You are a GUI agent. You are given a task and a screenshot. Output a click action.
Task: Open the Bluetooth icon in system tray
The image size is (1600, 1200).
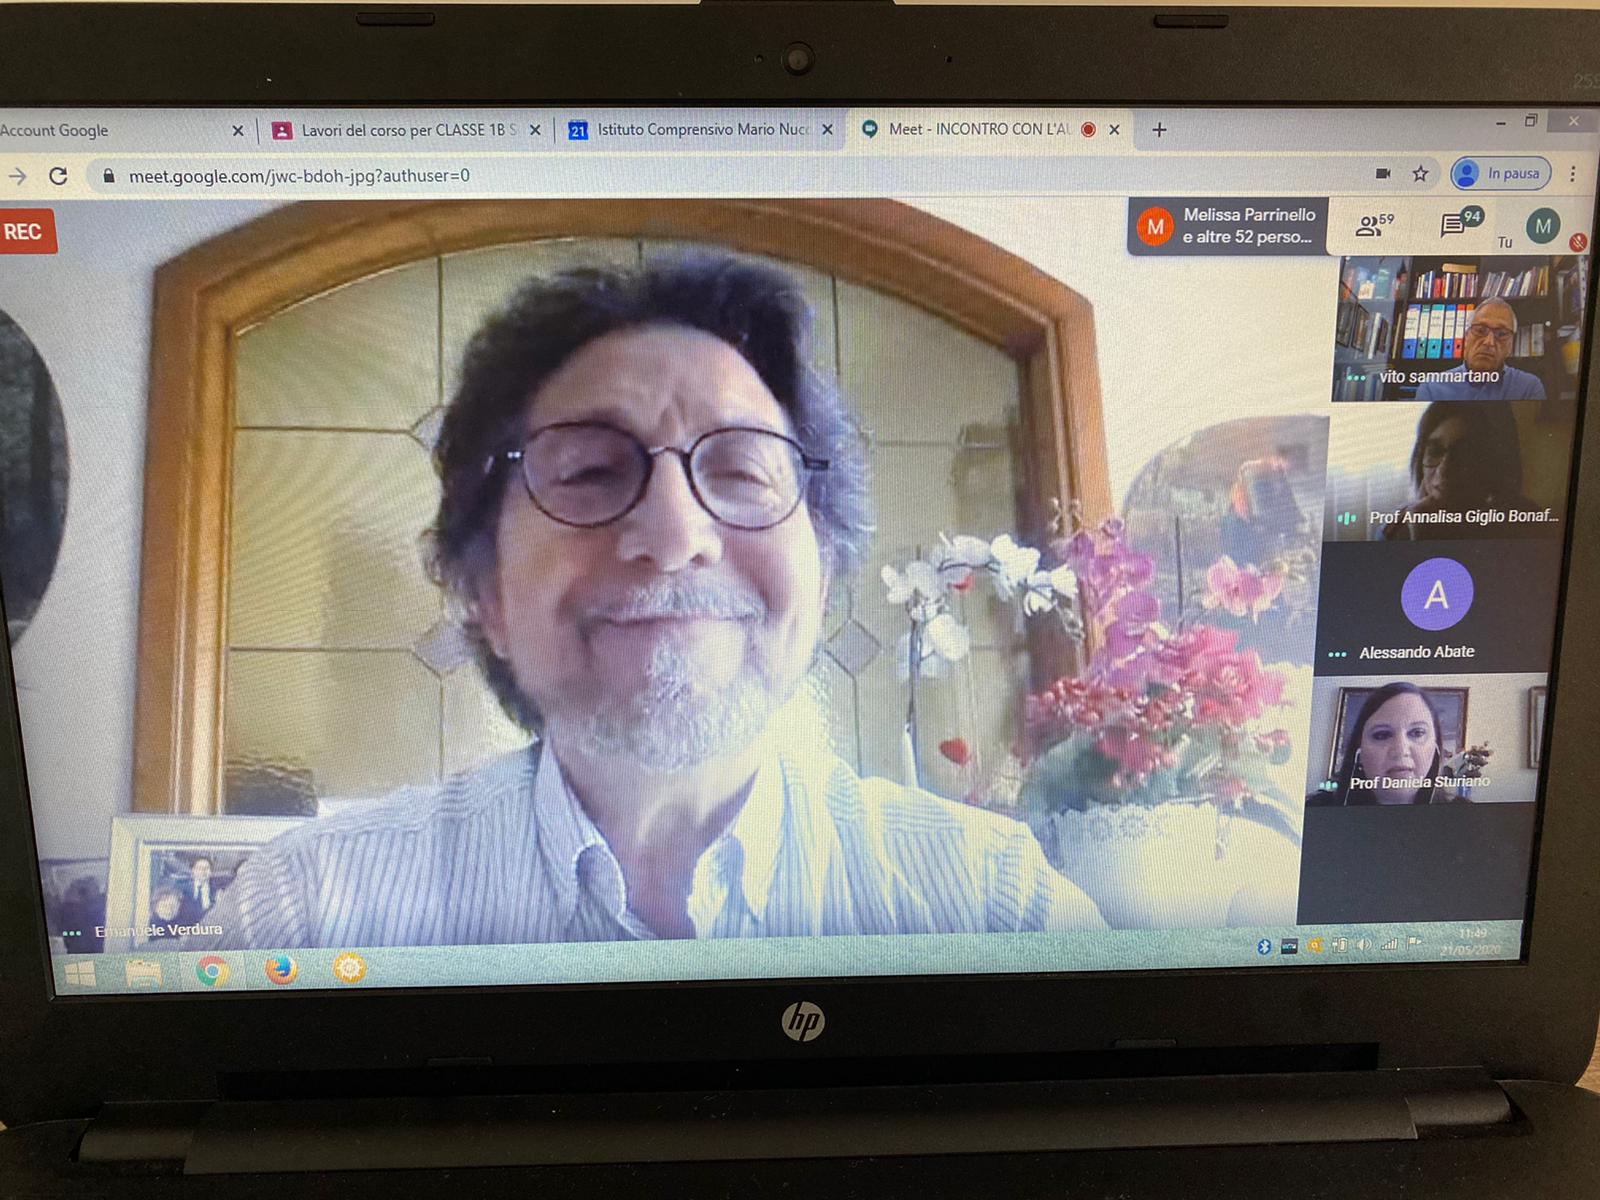tap(1264, 946)
